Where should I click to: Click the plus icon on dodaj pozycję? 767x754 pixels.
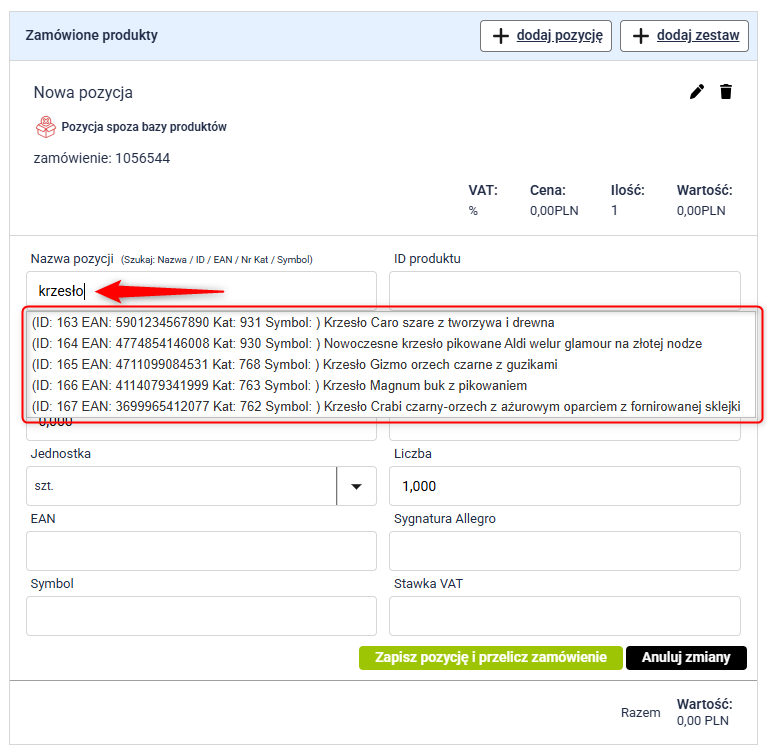[x=500, y=36]
